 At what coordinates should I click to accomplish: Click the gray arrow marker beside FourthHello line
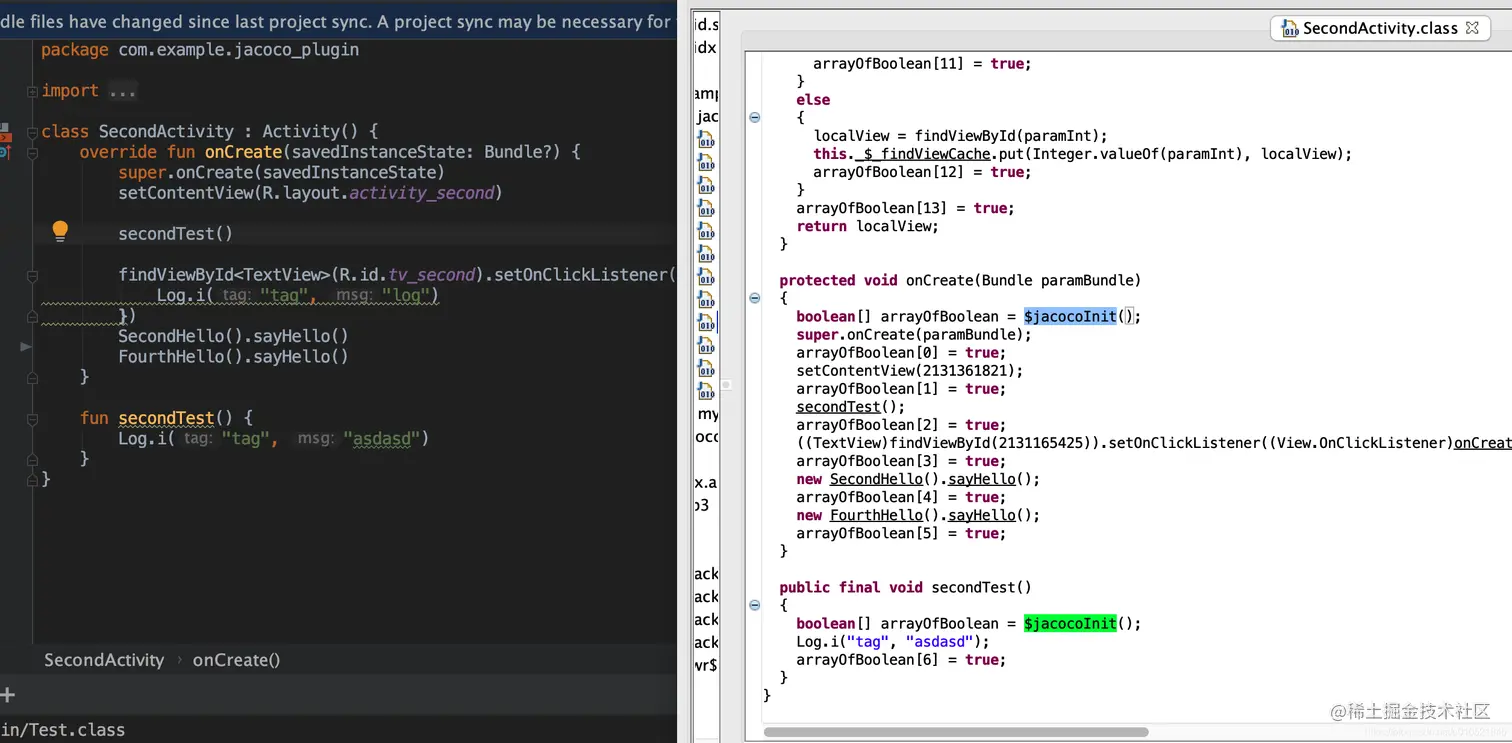pyautogui.click(x=26, y=346)
